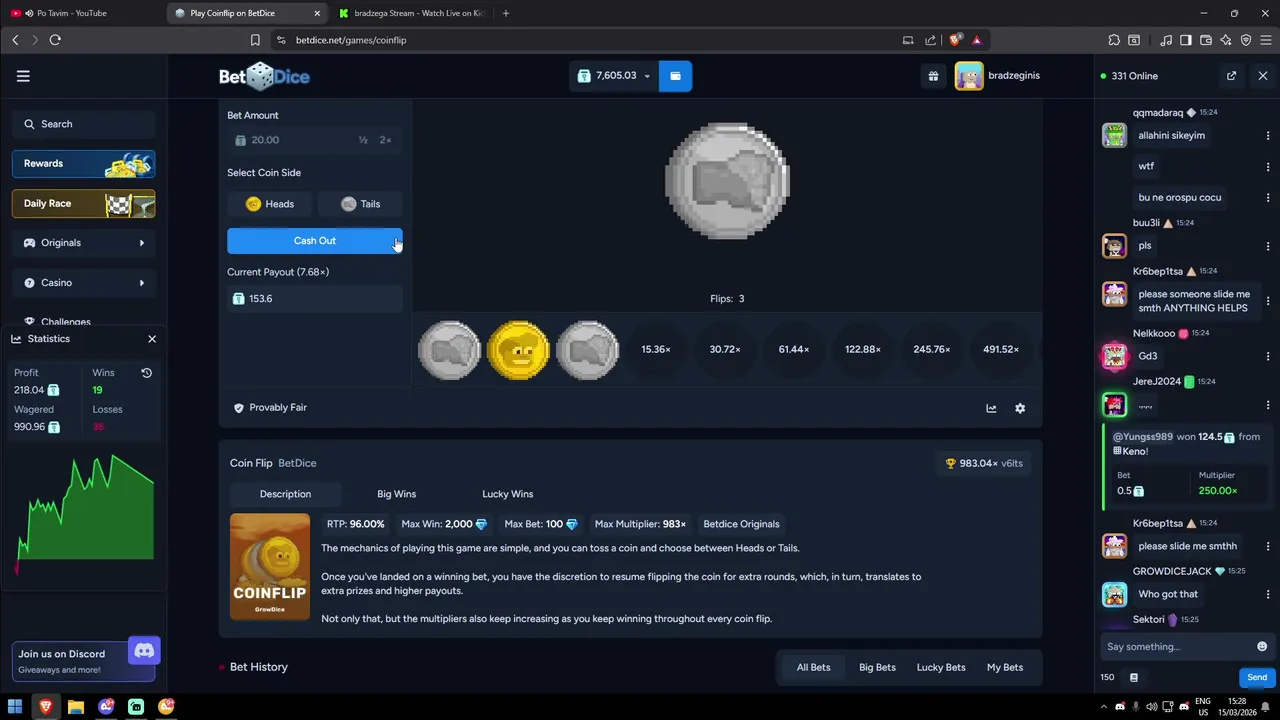Select the Lucky Bets tab

coord(941,668)
